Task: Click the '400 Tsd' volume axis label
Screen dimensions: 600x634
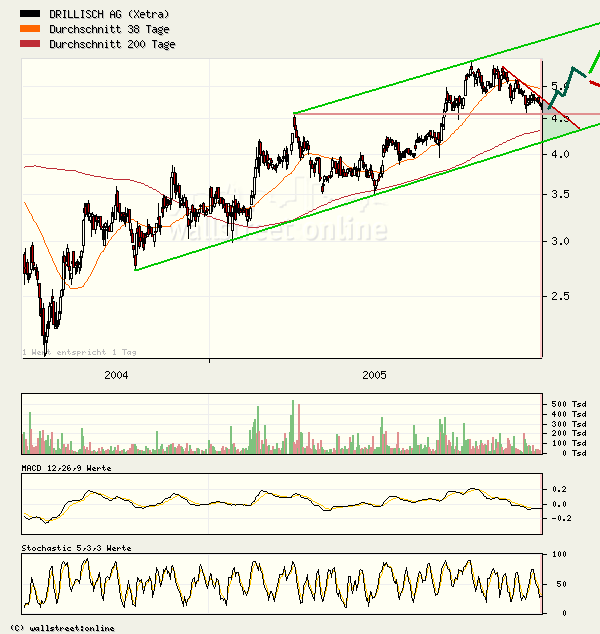Action: pos(569,414)
